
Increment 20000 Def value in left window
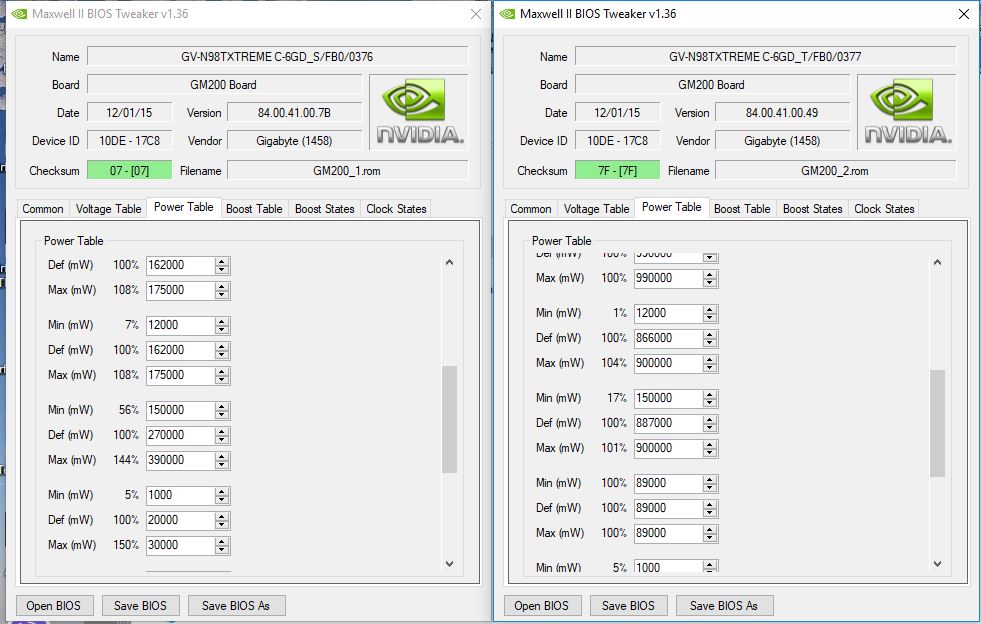[222, 516]
